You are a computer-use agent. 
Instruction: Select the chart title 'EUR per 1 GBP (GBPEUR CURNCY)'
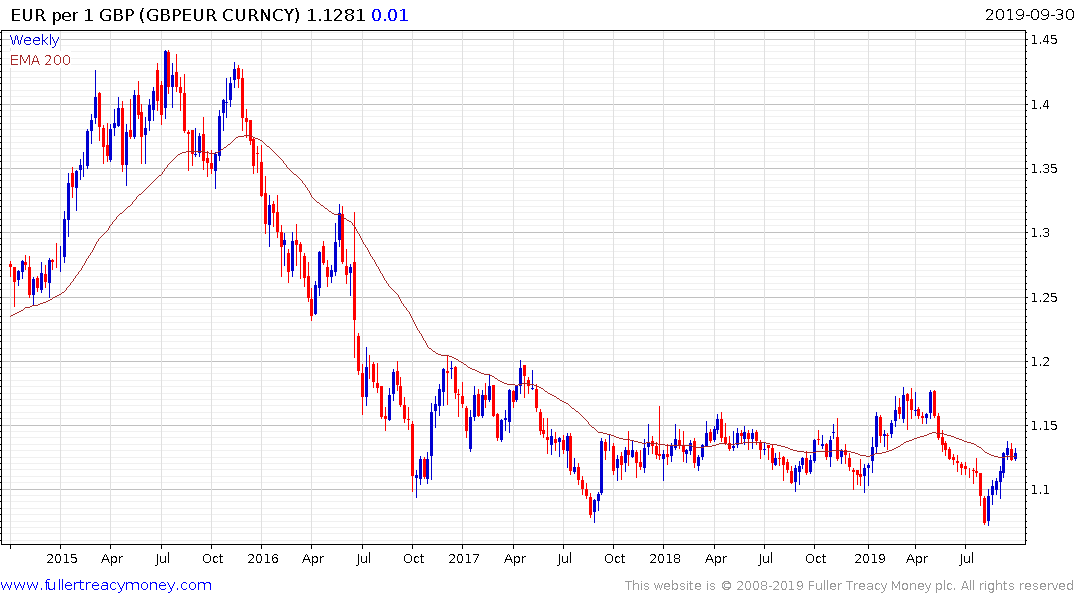156,15
